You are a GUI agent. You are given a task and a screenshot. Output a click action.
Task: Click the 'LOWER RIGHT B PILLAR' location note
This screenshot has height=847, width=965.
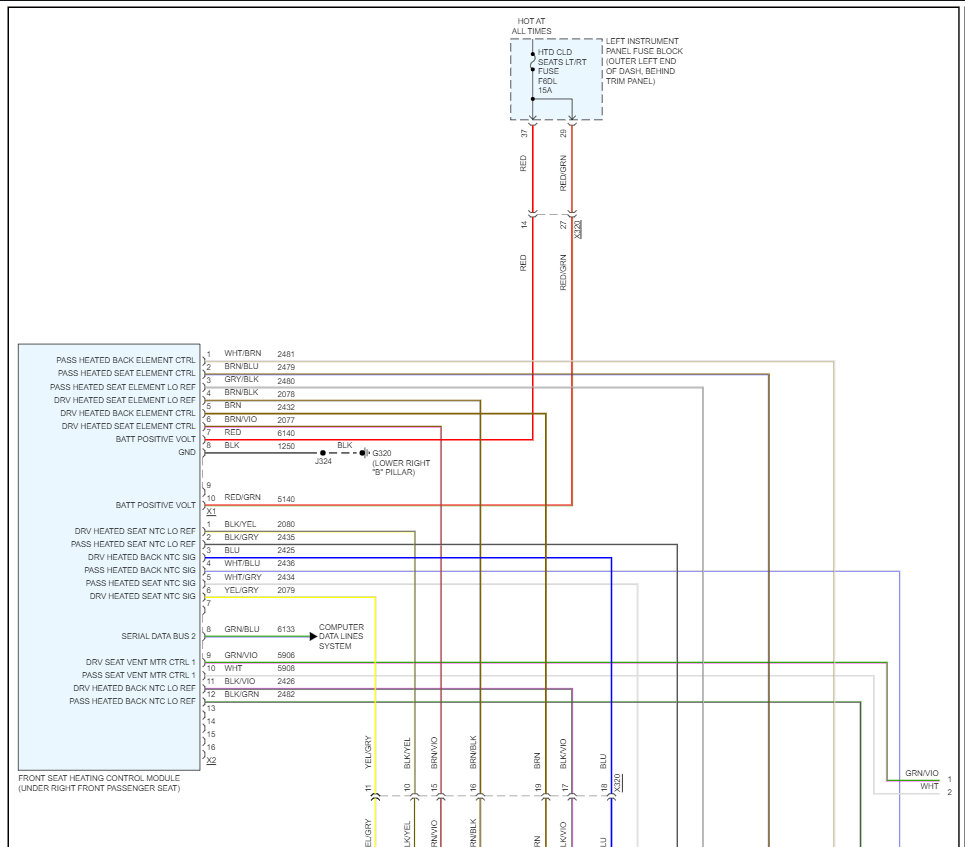pos(401,467)
